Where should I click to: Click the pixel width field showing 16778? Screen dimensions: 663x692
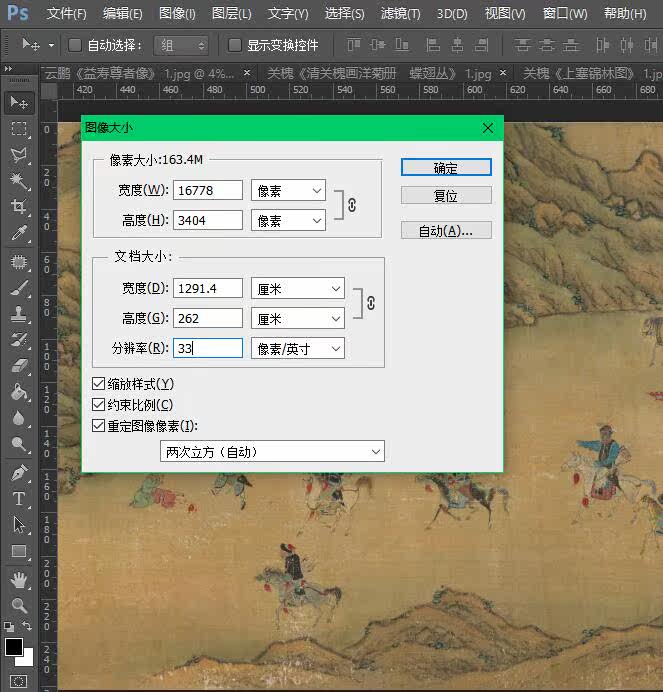click(208, 190)
